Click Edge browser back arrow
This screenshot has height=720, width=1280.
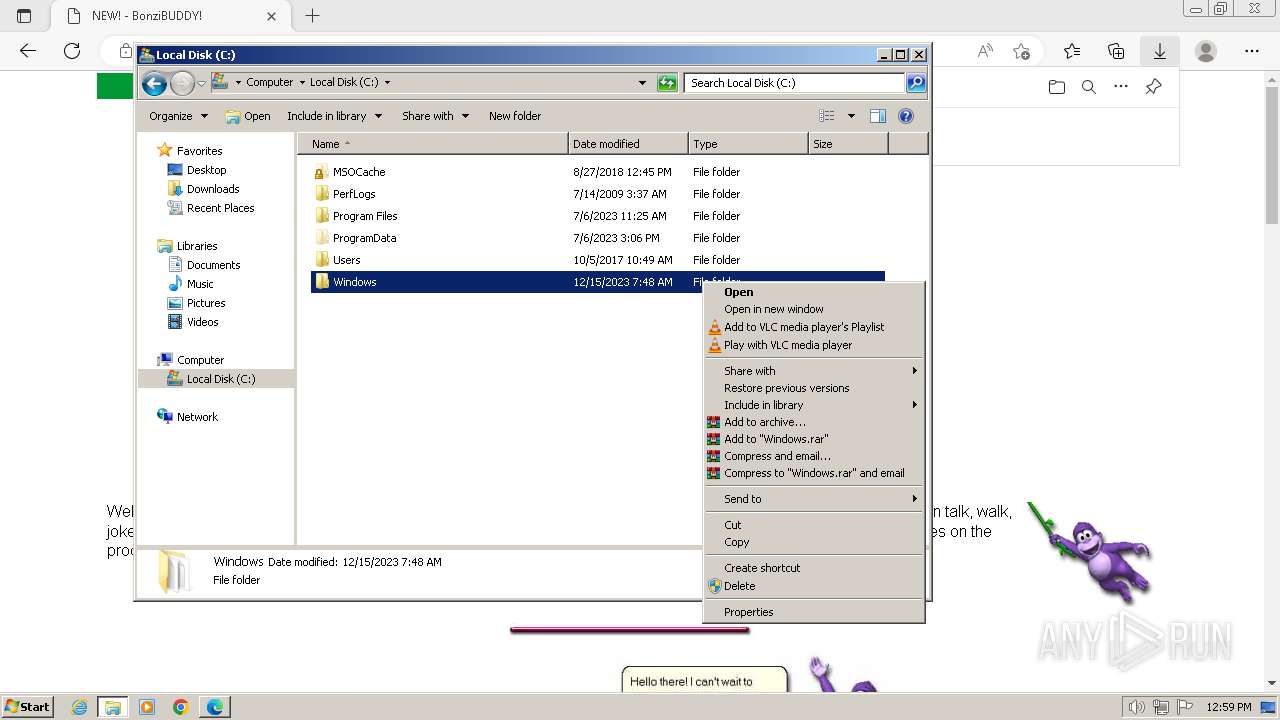(28, 51)
